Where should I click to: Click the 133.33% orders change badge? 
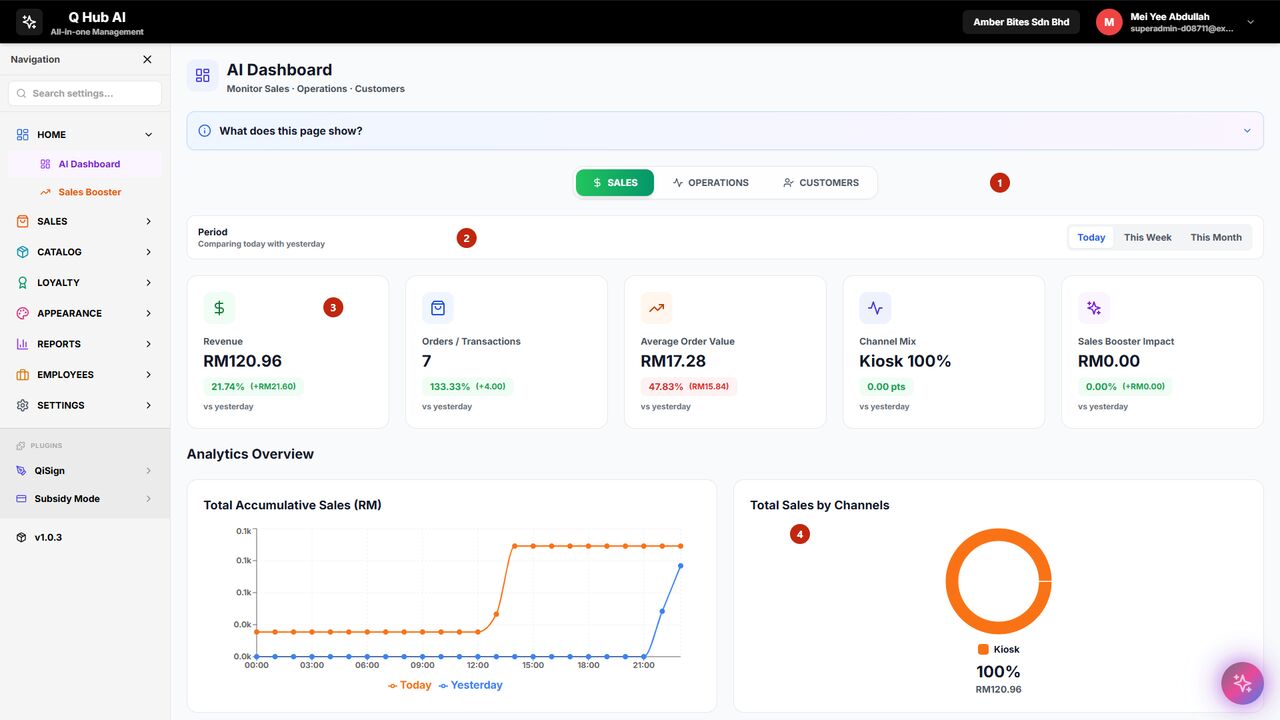(467, 386)
